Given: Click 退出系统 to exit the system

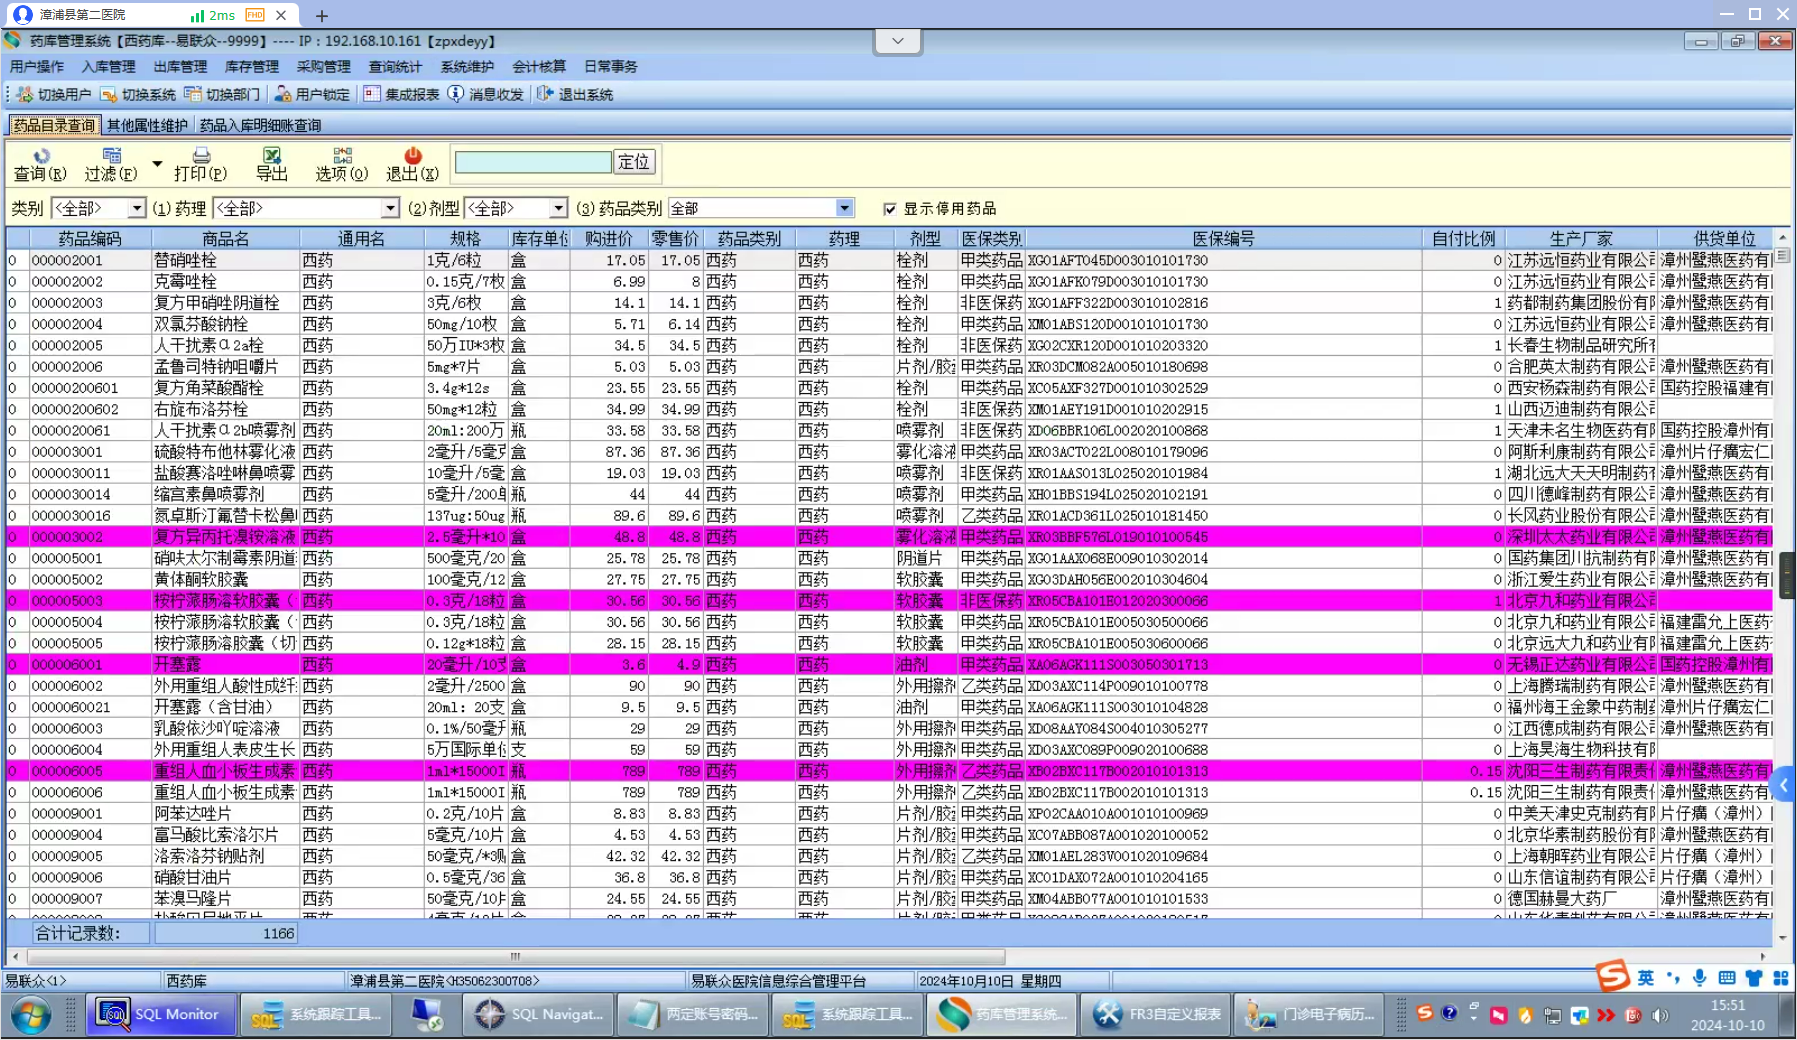Looking at the screenshot, I should 575,94.
